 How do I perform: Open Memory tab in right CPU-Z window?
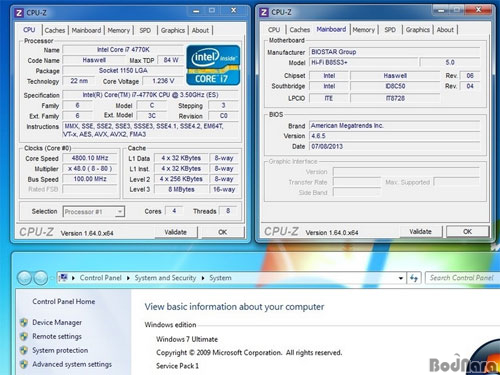[x=364, y=30]
